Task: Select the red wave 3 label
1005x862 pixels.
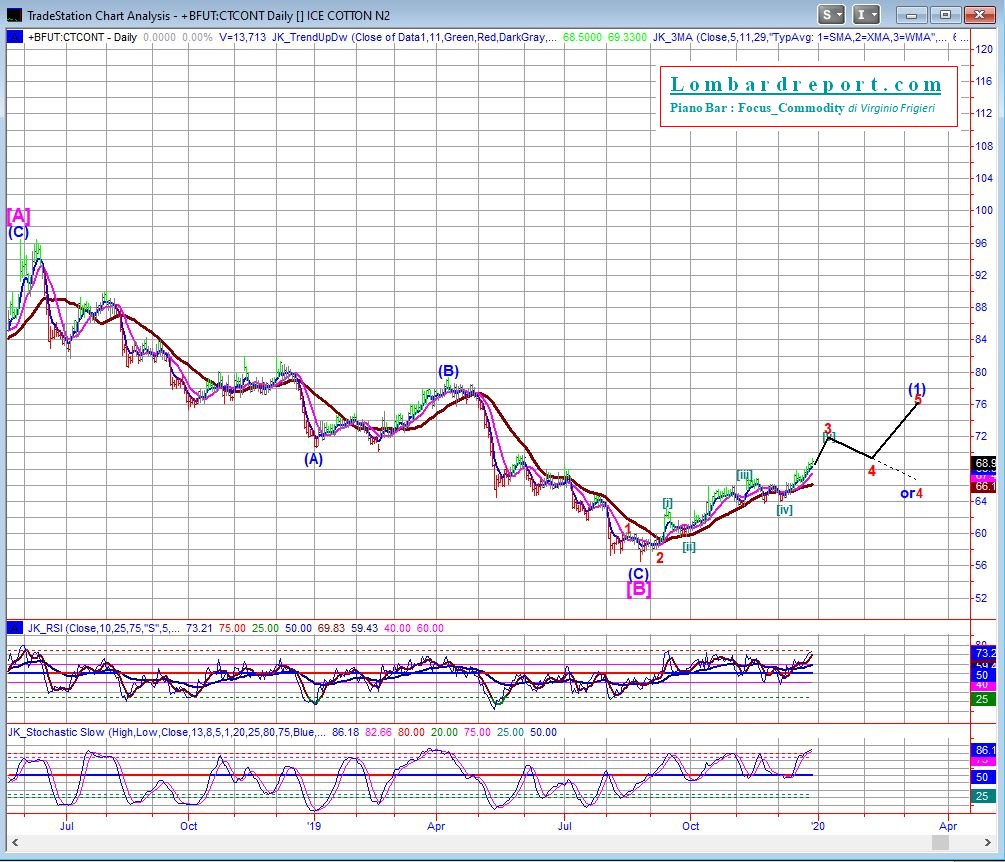Action: tap(827, 428)
